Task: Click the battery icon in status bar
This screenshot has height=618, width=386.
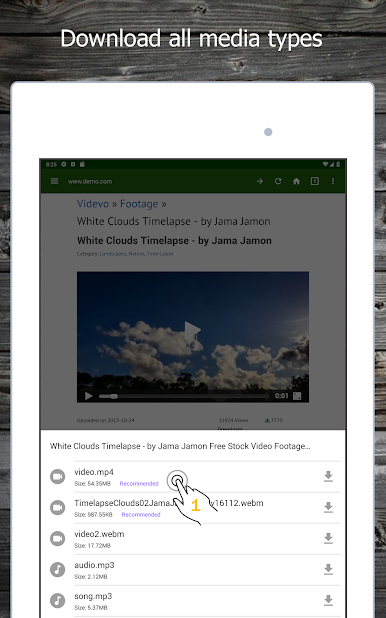Action: pyautogui.click(x=338, y=164)
